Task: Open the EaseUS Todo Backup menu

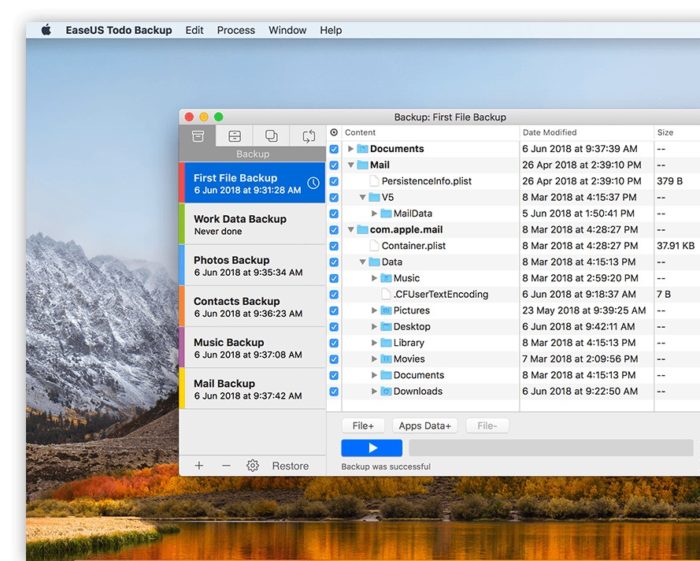Action: (119, 30)
